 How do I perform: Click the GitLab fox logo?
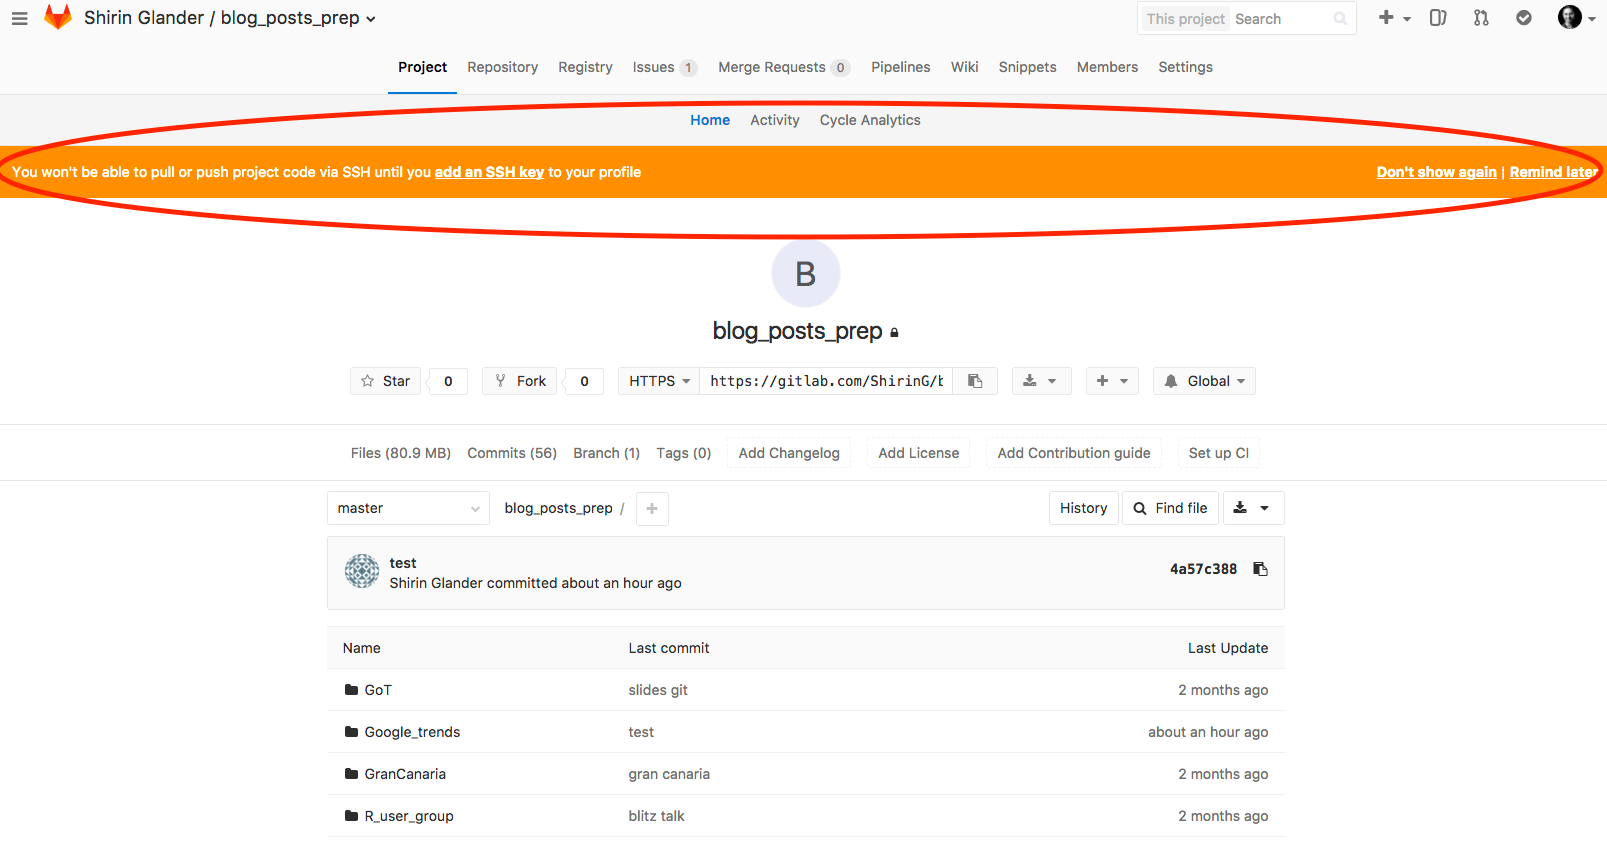click(58, 17)
